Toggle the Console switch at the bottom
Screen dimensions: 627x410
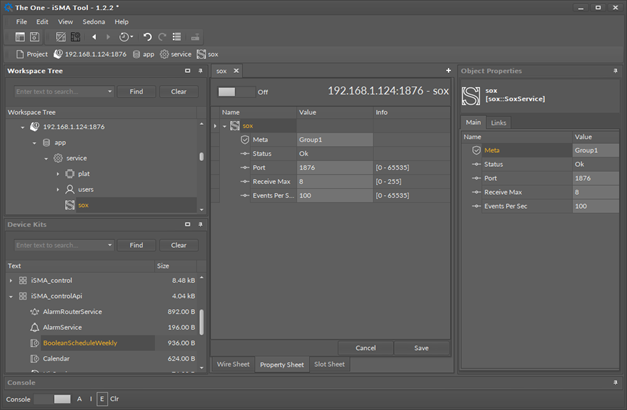click(53, 398)
